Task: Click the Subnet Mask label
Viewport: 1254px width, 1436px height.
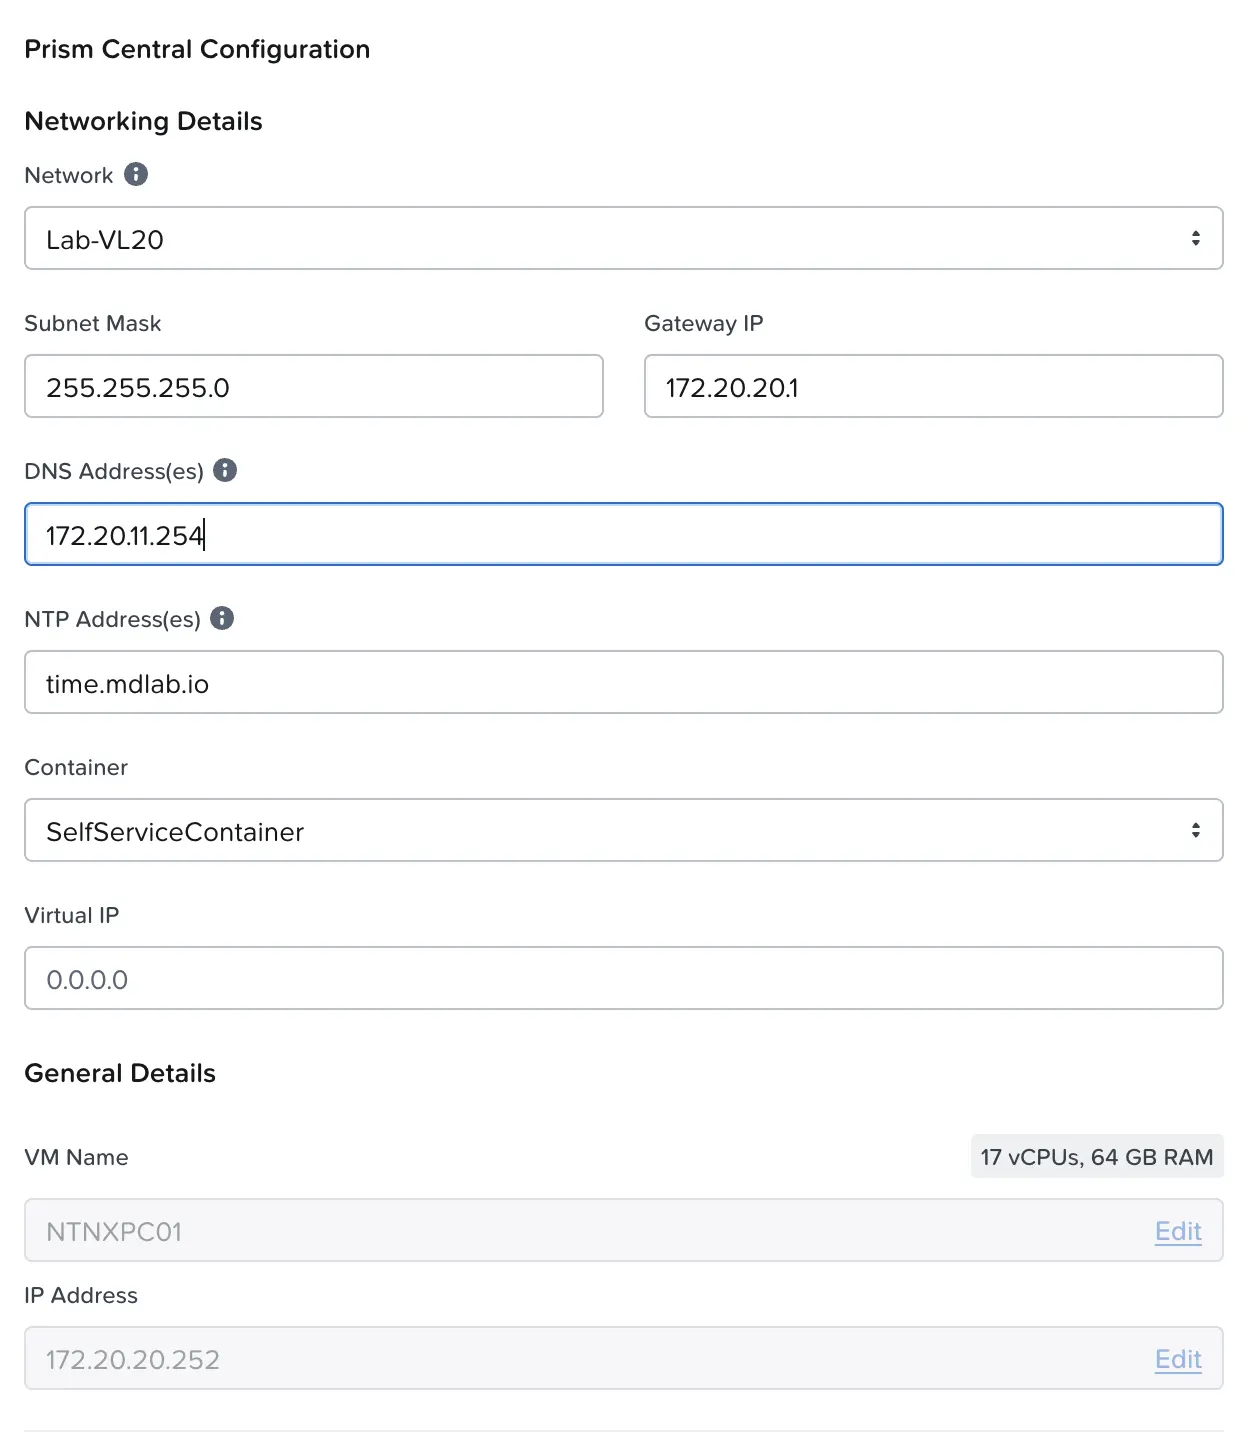Action: (93, 323)
